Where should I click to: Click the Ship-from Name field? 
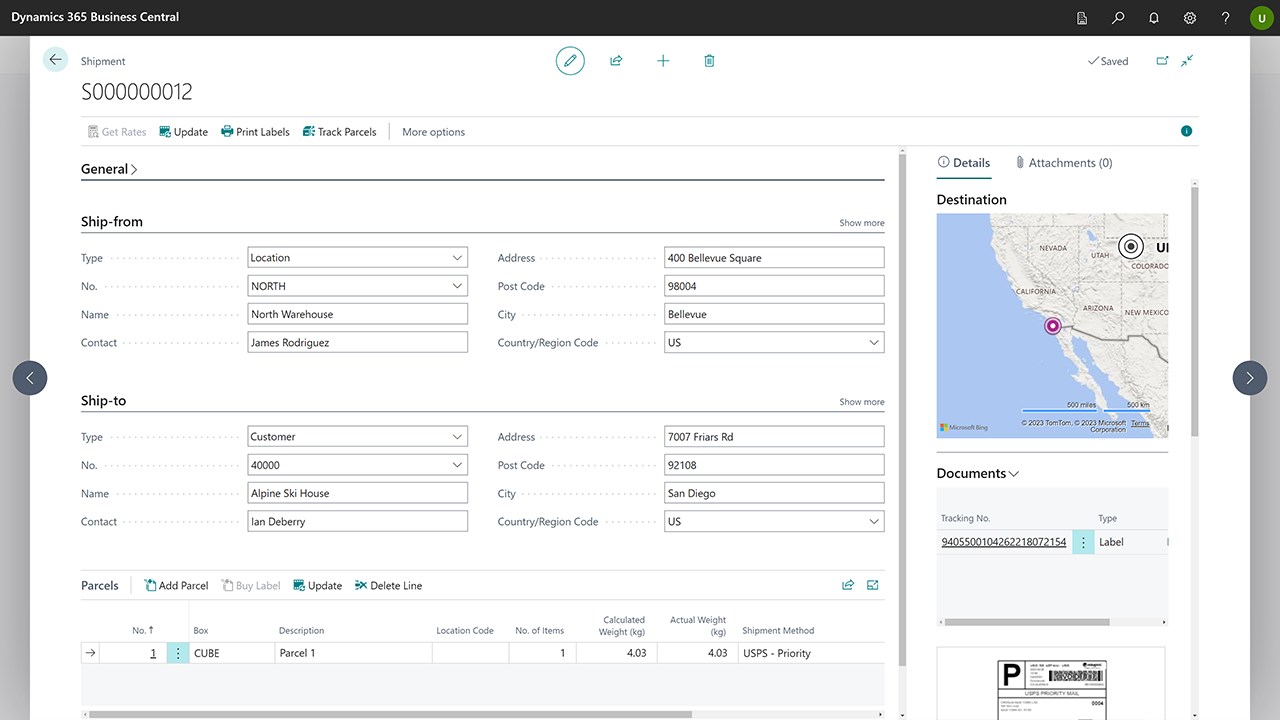358,314
